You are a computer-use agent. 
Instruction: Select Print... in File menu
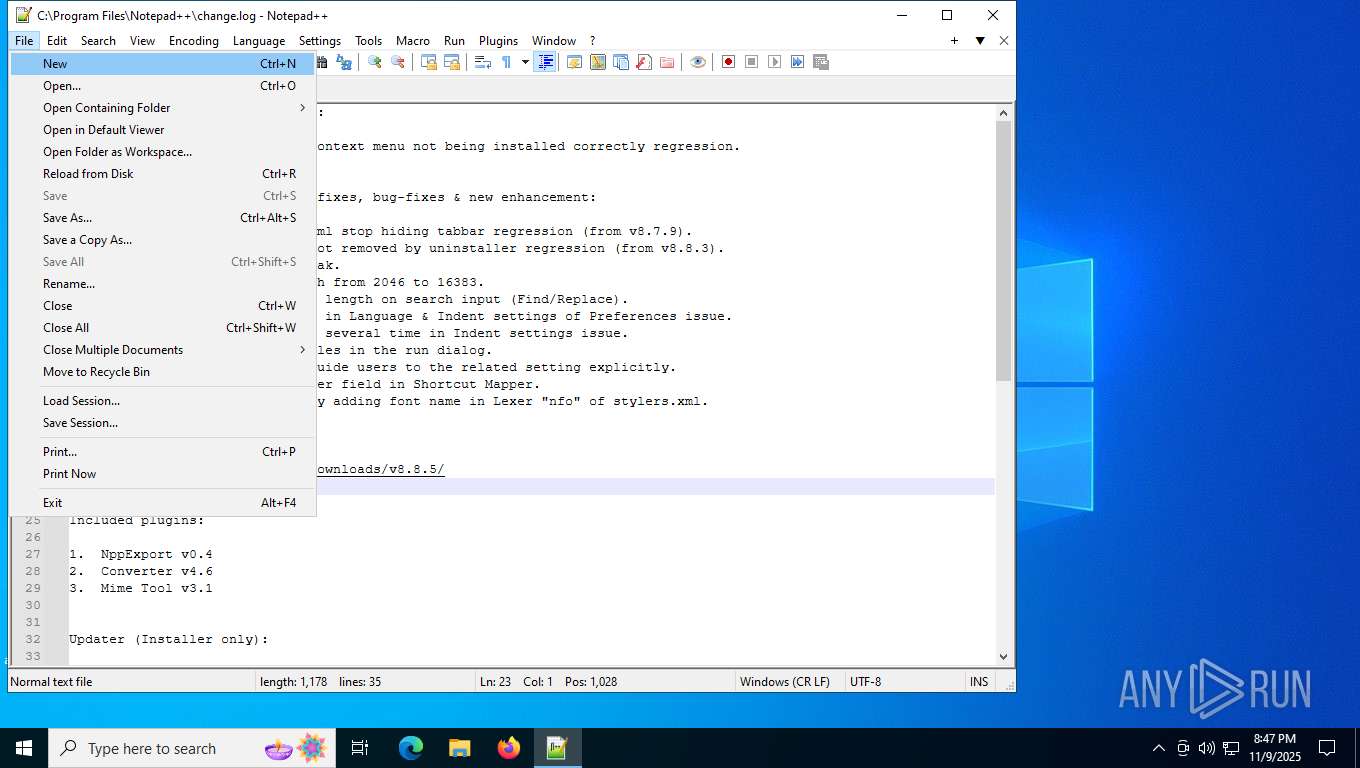pyautogui.click(x=162, y=452)
